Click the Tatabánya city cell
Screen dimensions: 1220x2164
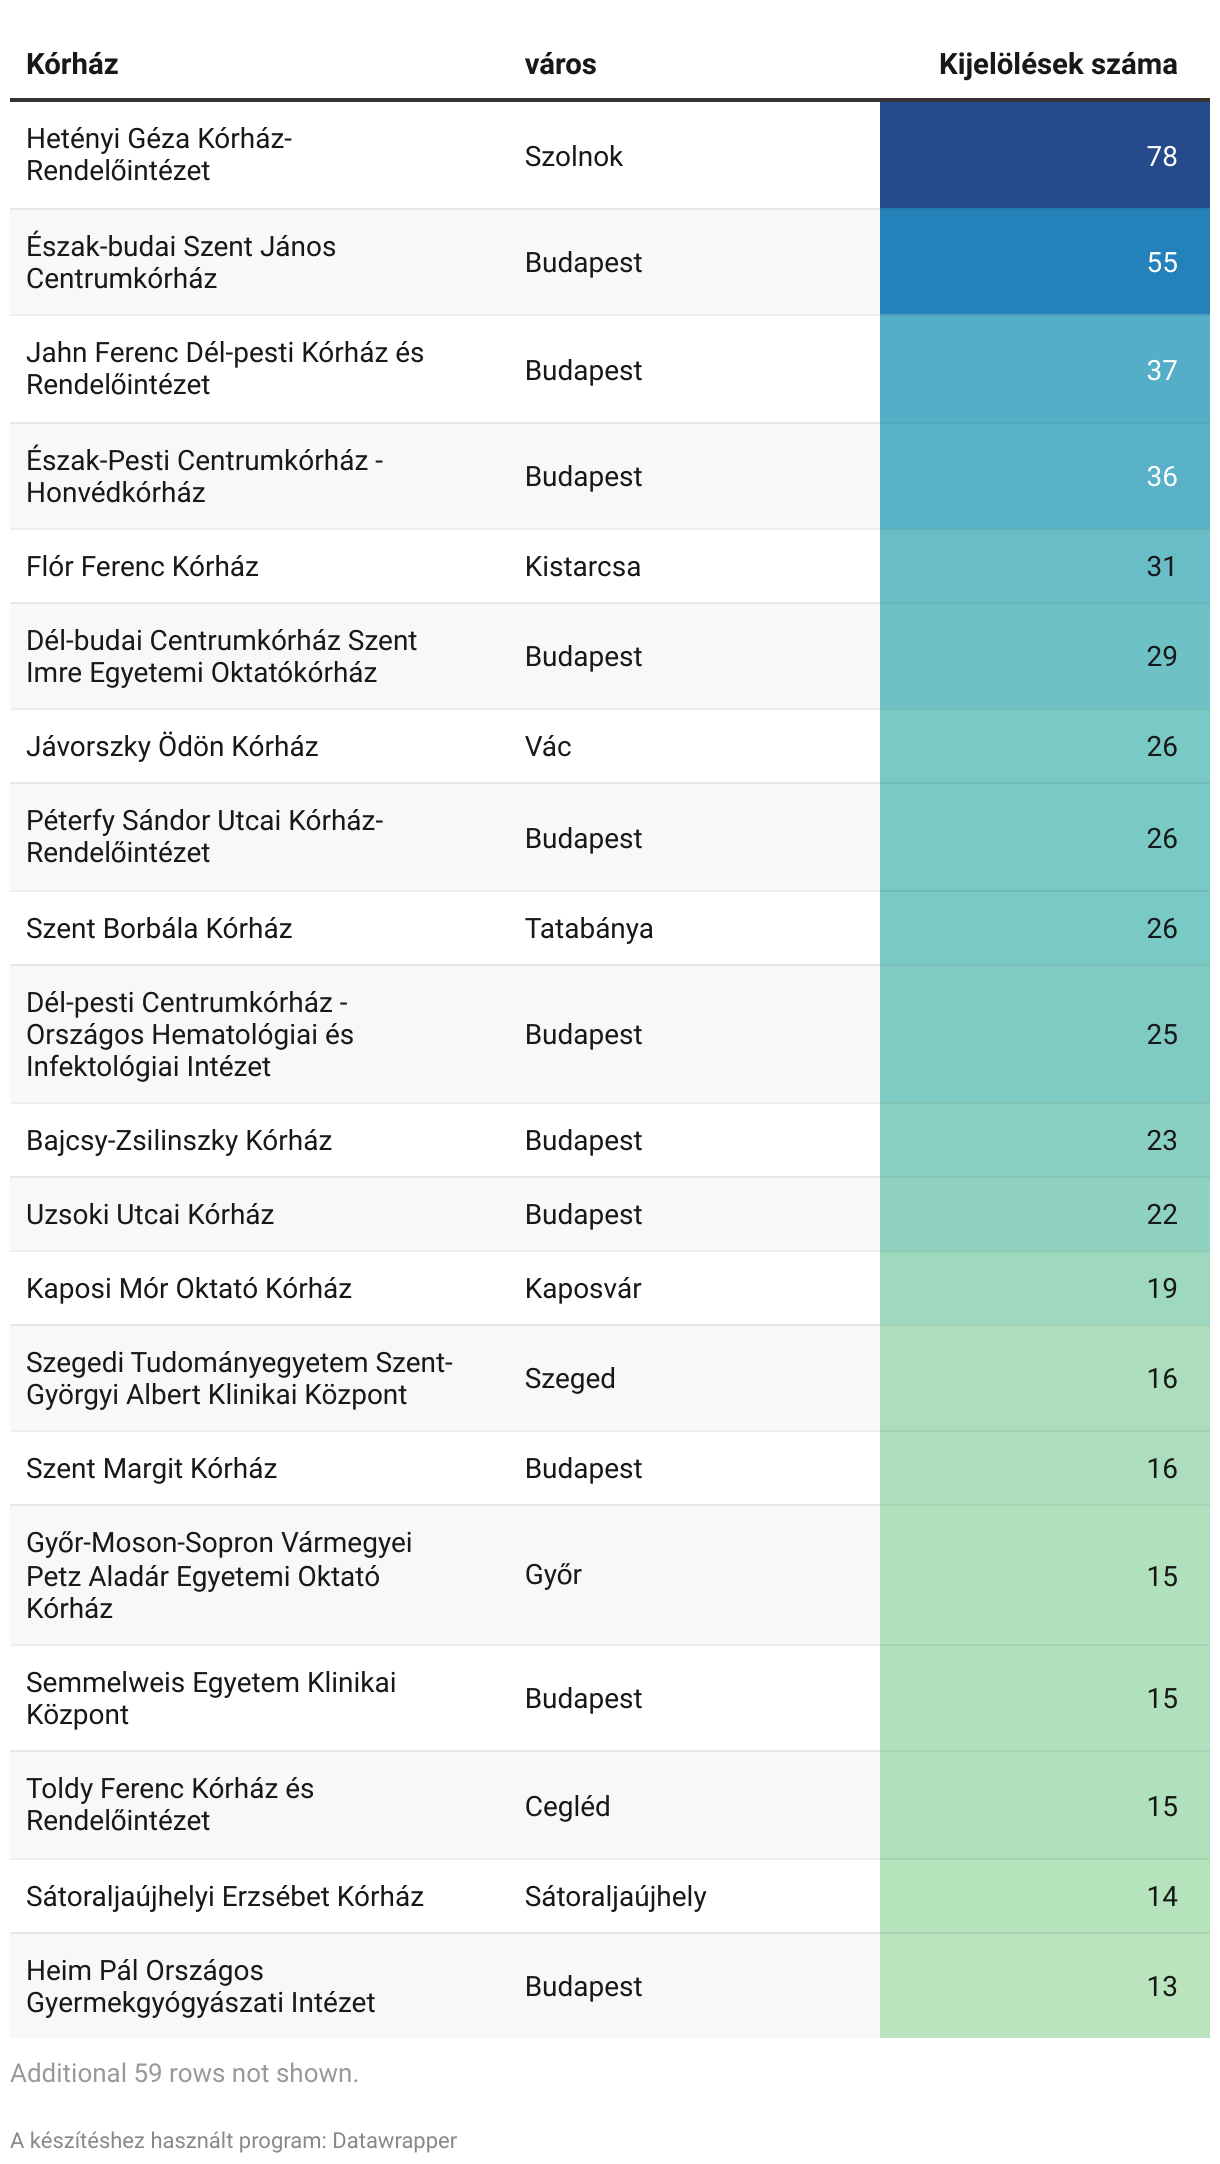(x=588, y=929)
